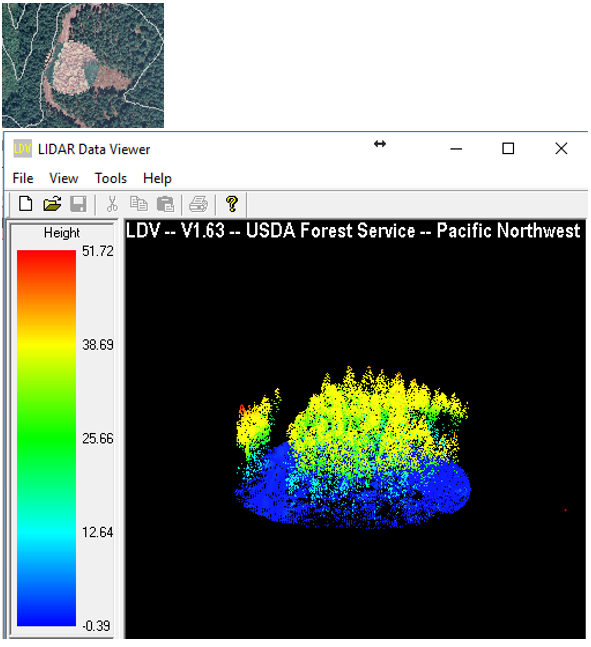Open the Help menu
Screen dimensions: 591x647
tap(157, 178)
